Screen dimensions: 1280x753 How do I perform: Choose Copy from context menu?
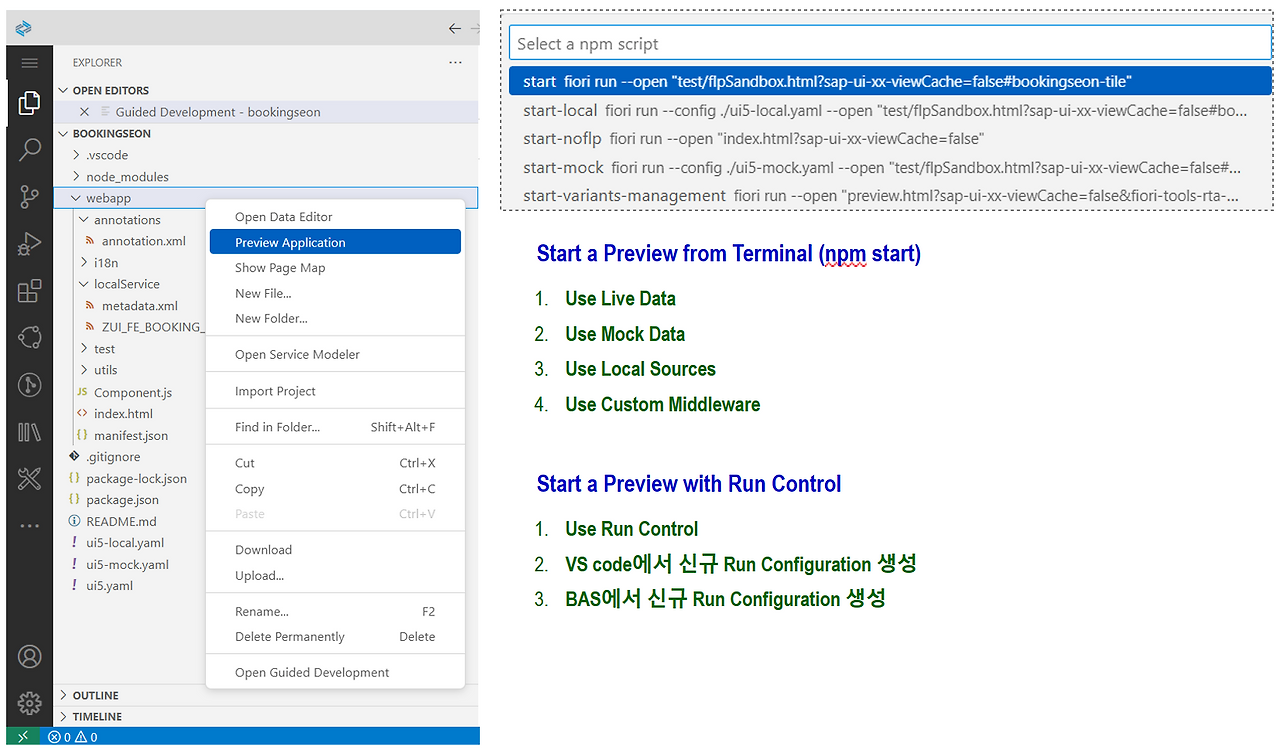pyautogui.click(x=335, y=489)
